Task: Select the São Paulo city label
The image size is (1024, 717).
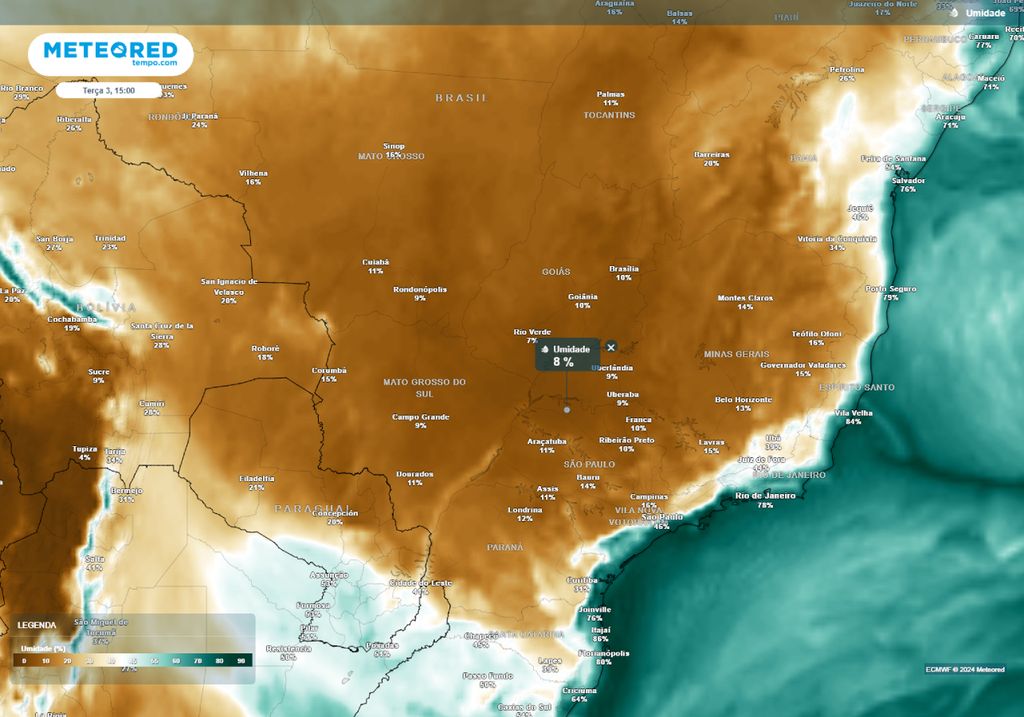Action: click(x=663, y=518)
